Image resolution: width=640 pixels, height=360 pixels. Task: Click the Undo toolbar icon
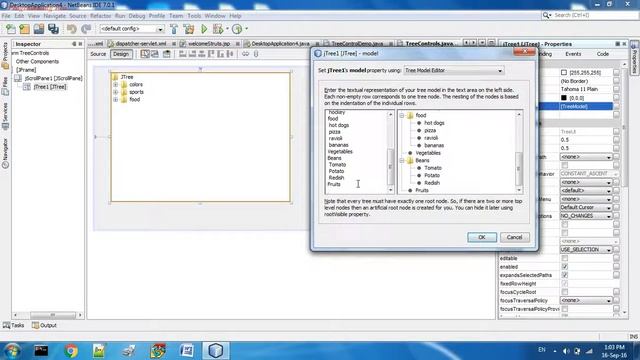pos(72,29)
